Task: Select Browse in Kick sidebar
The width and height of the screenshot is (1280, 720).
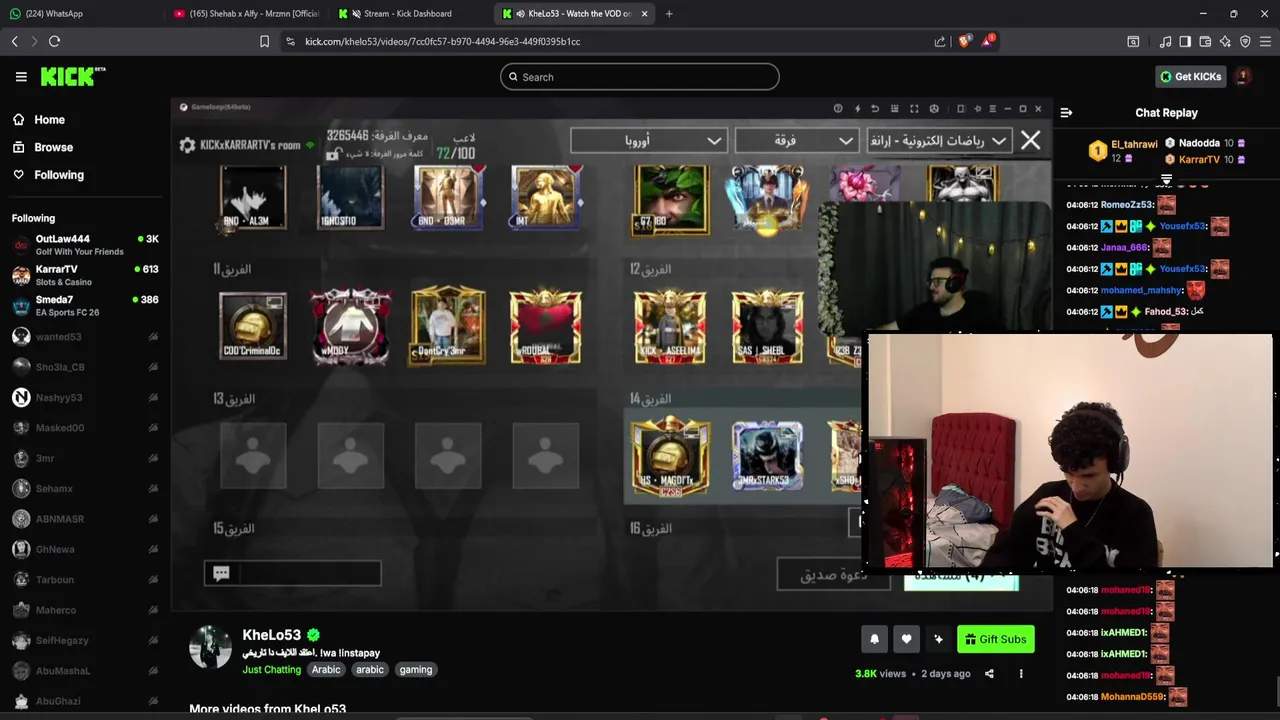Action: pyautogui.click(x=53, y=147)
